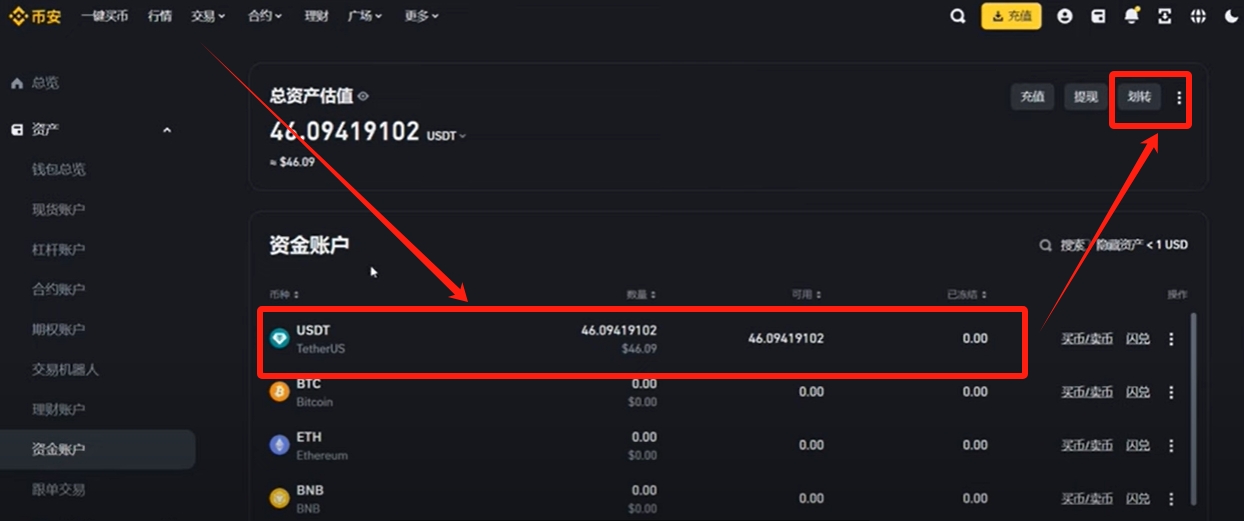Open three-dot menu in ETH row
The height and width of the screenshot is (521, 1244).
pyautogui.click(x=1171, y=445)
